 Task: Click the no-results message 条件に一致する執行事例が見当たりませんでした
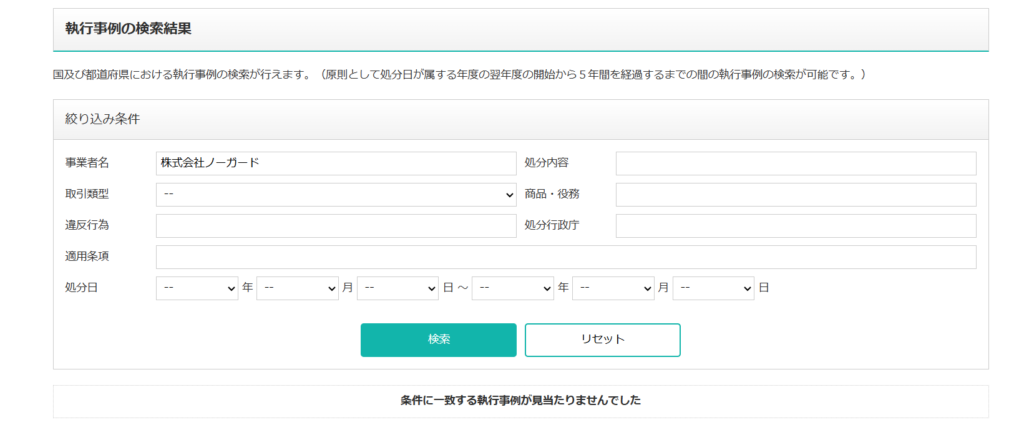point(520,401)
